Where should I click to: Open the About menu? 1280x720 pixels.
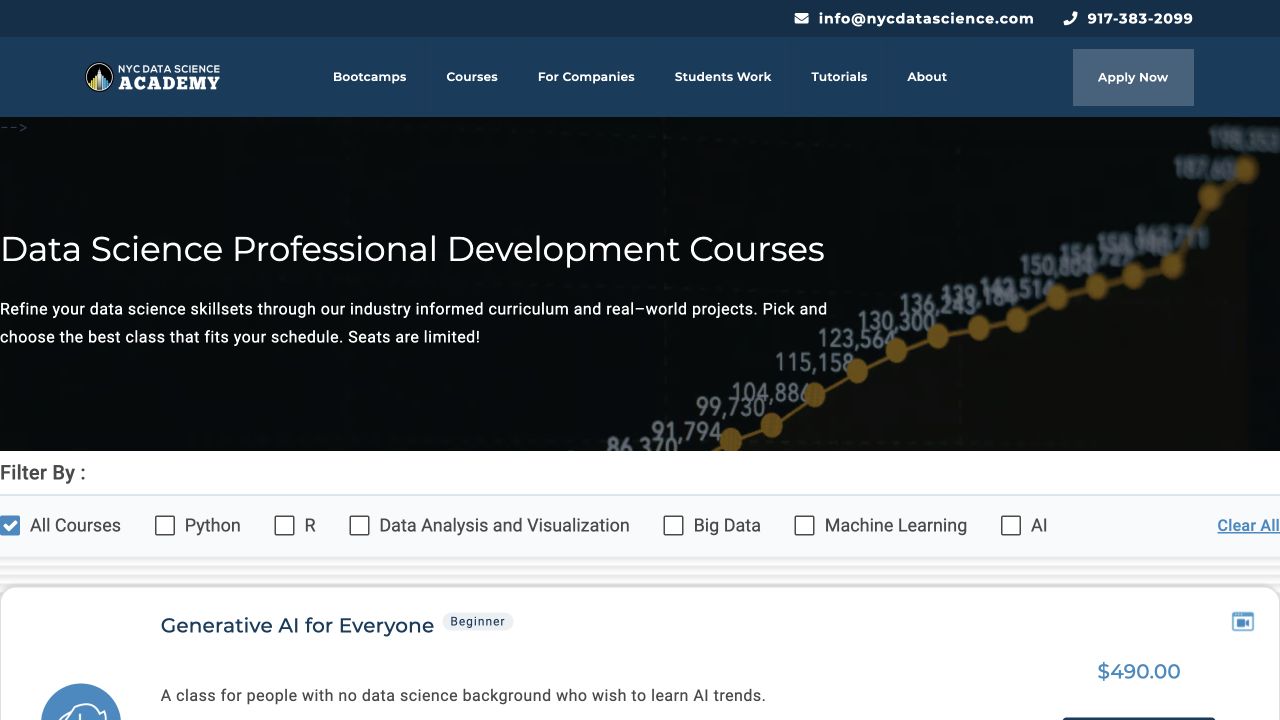click(927, 77)
